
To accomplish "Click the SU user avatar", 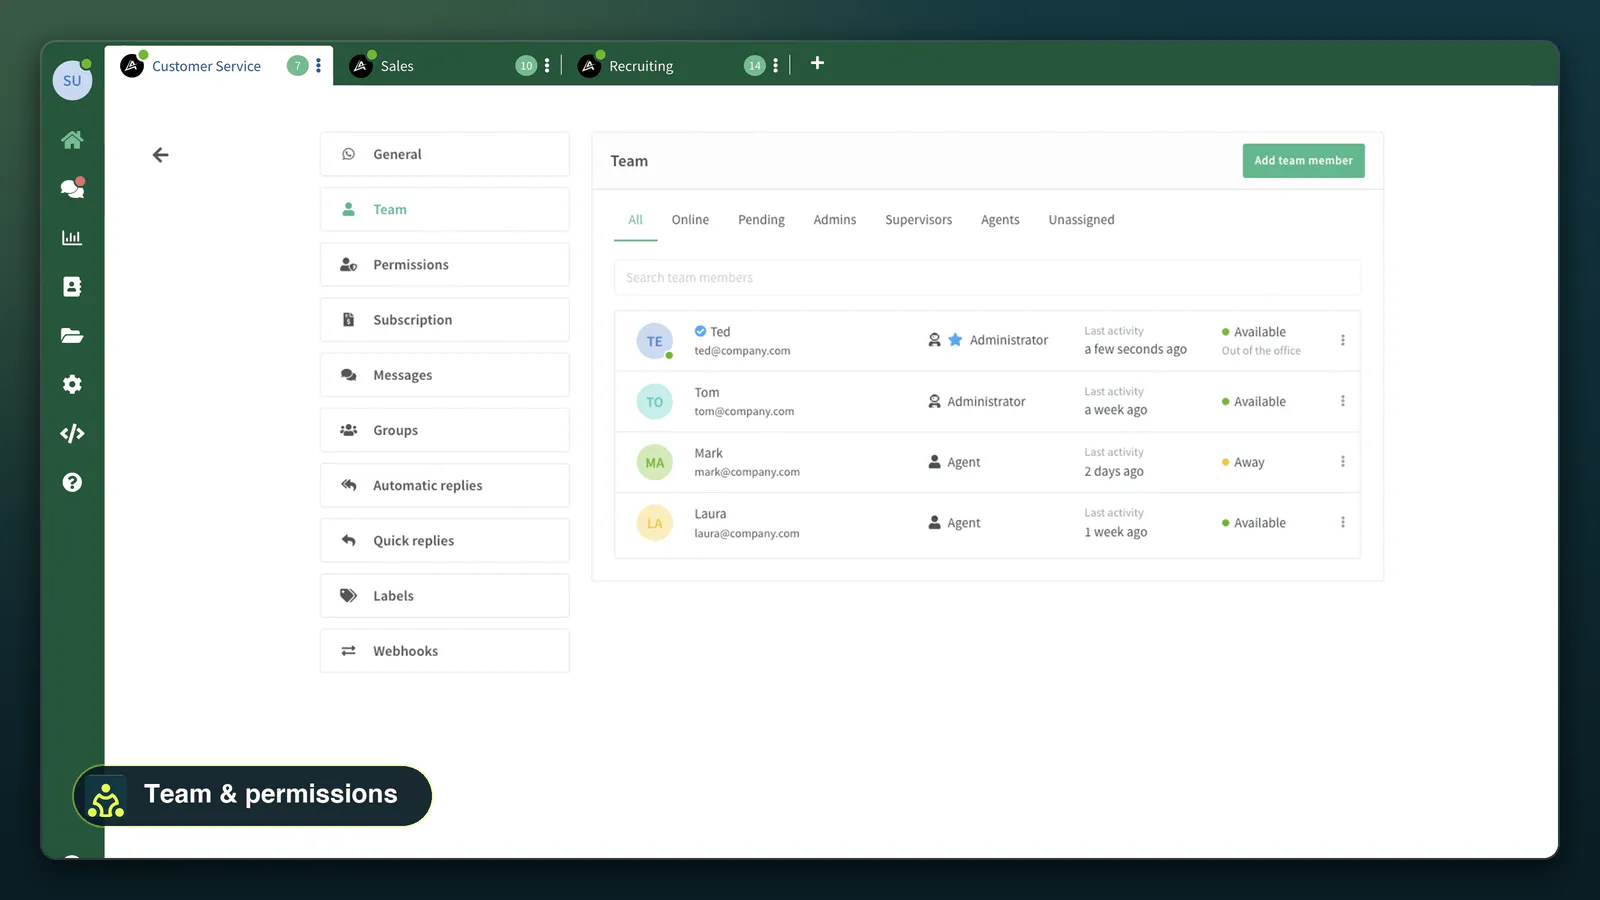I will [72, 80].
